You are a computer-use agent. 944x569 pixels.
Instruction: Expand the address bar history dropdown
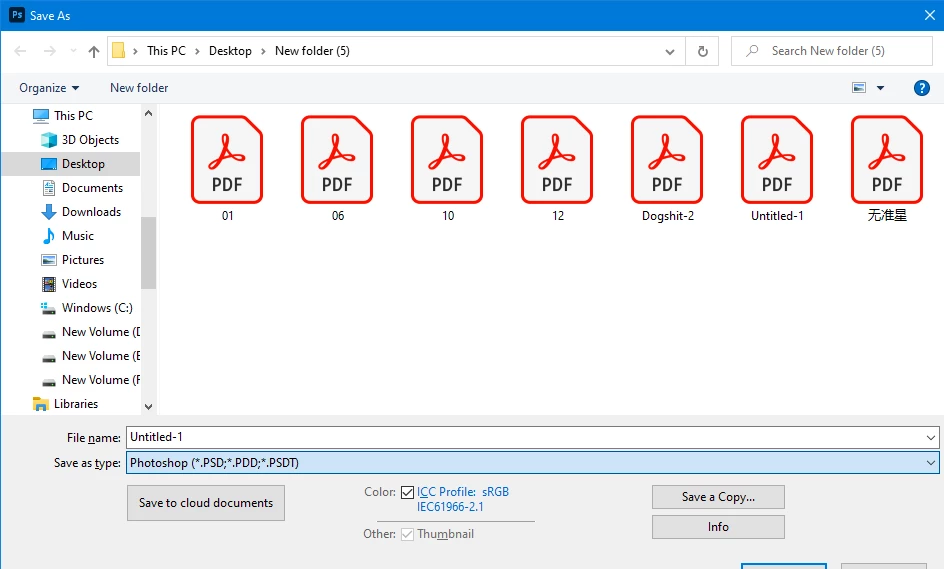coord(669,52)
